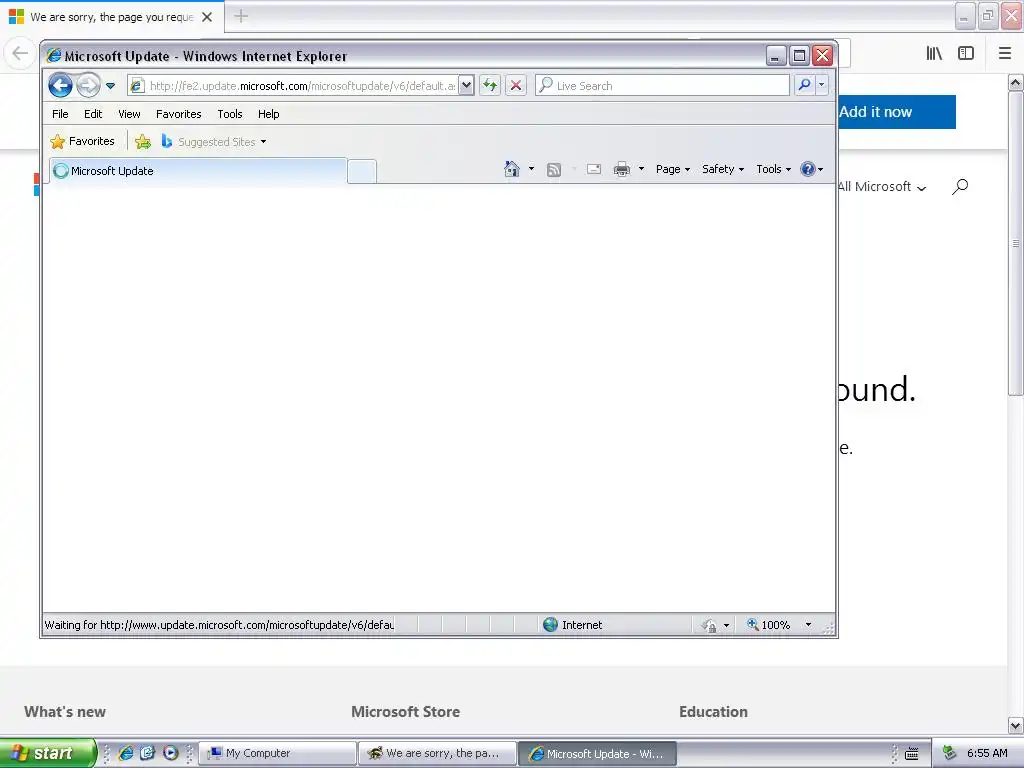Open recent pages dropdown beside IE navigation arrows
Image resolution: width=1024 pixels, height=768 pixels.
click(110, 86)
